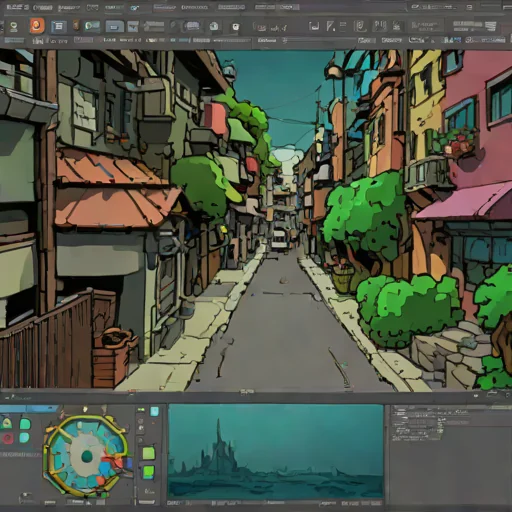
Task: Select the blue highlighted bar atop the bottom-left panel
Action: (x=29, y=409)
